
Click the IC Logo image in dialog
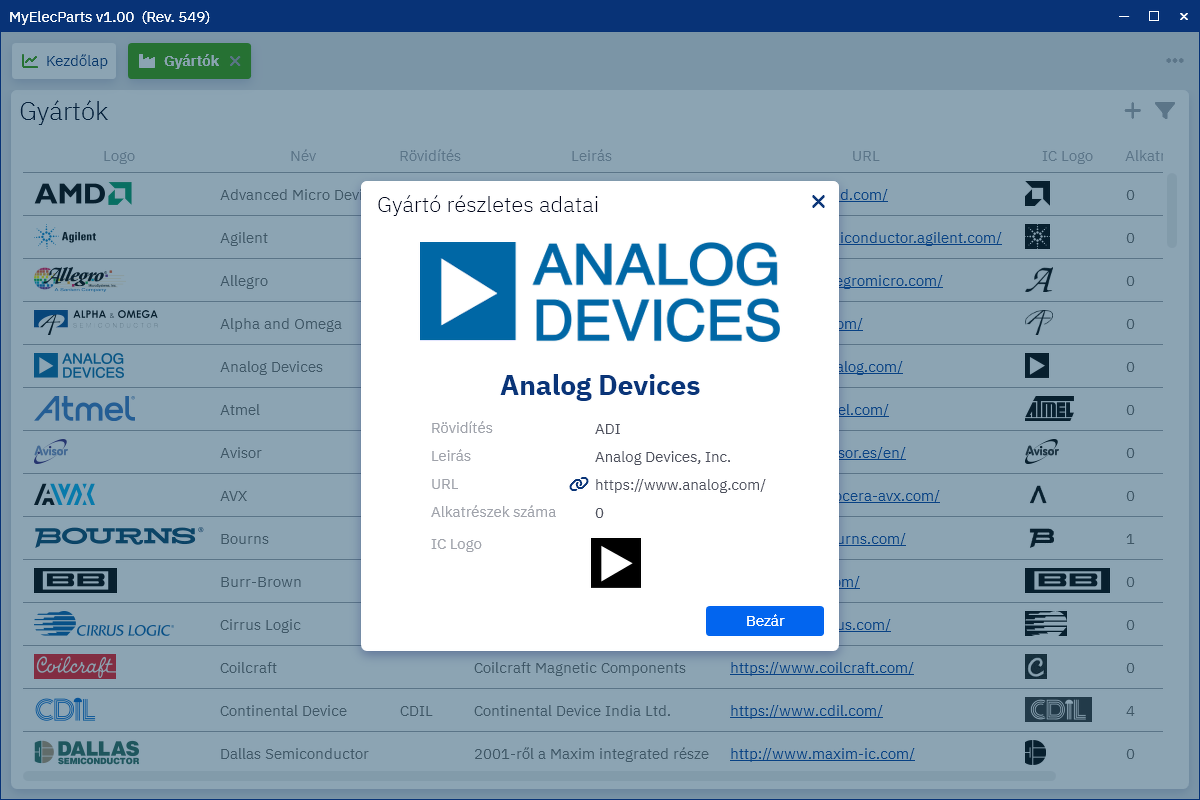[x=616, y=563]
